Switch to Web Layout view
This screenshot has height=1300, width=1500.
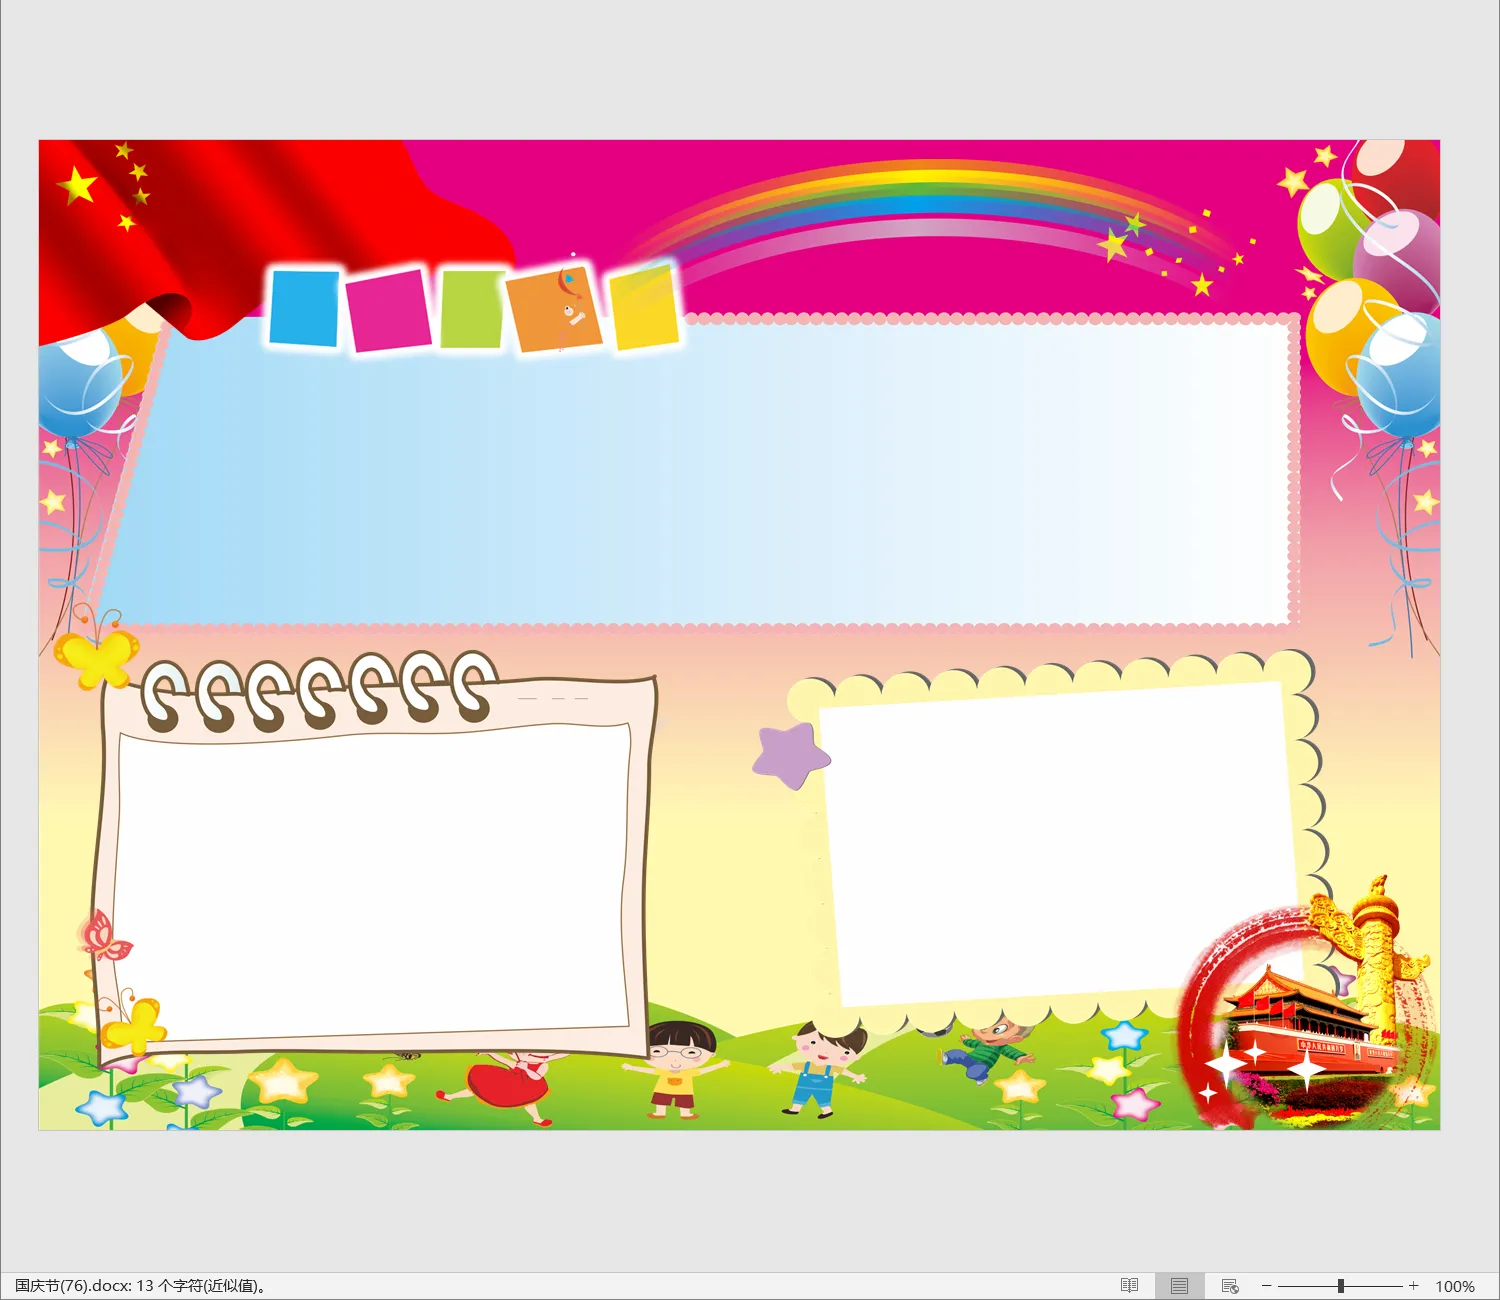click(x=1230, y=1286)
